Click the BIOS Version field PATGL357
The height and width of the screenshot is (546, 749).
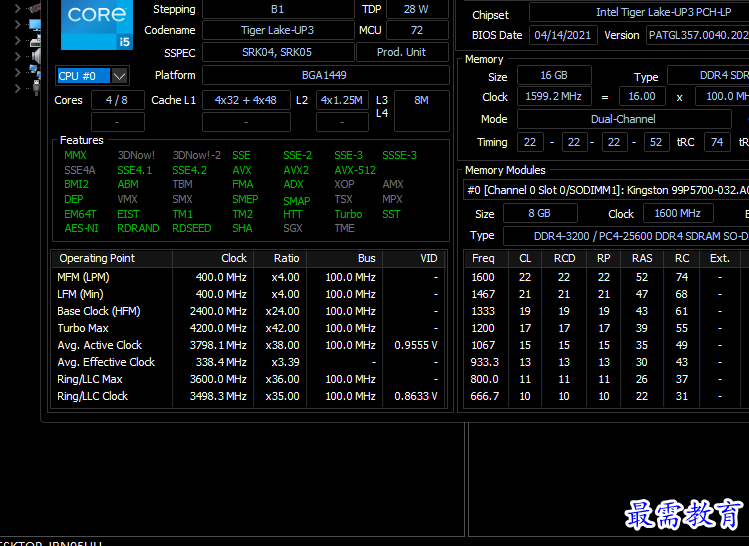click(x=697, y=35)
